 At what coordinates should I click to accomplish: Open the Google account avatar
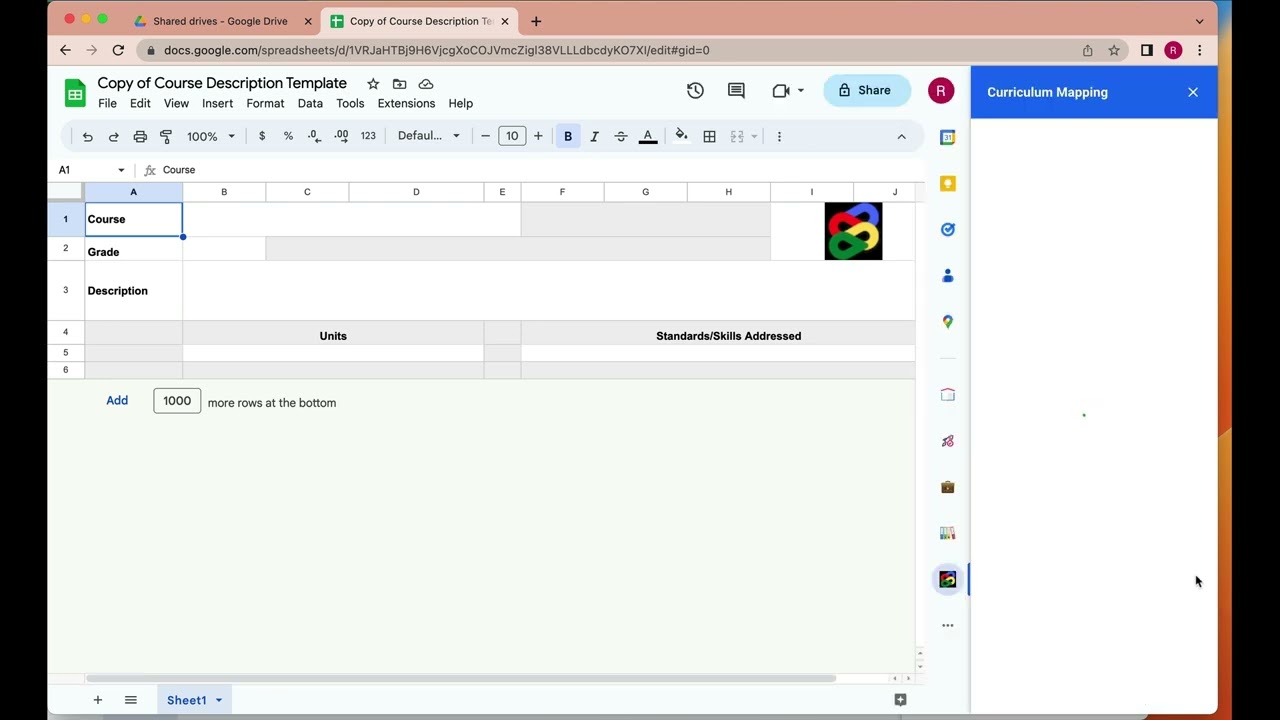941,91
